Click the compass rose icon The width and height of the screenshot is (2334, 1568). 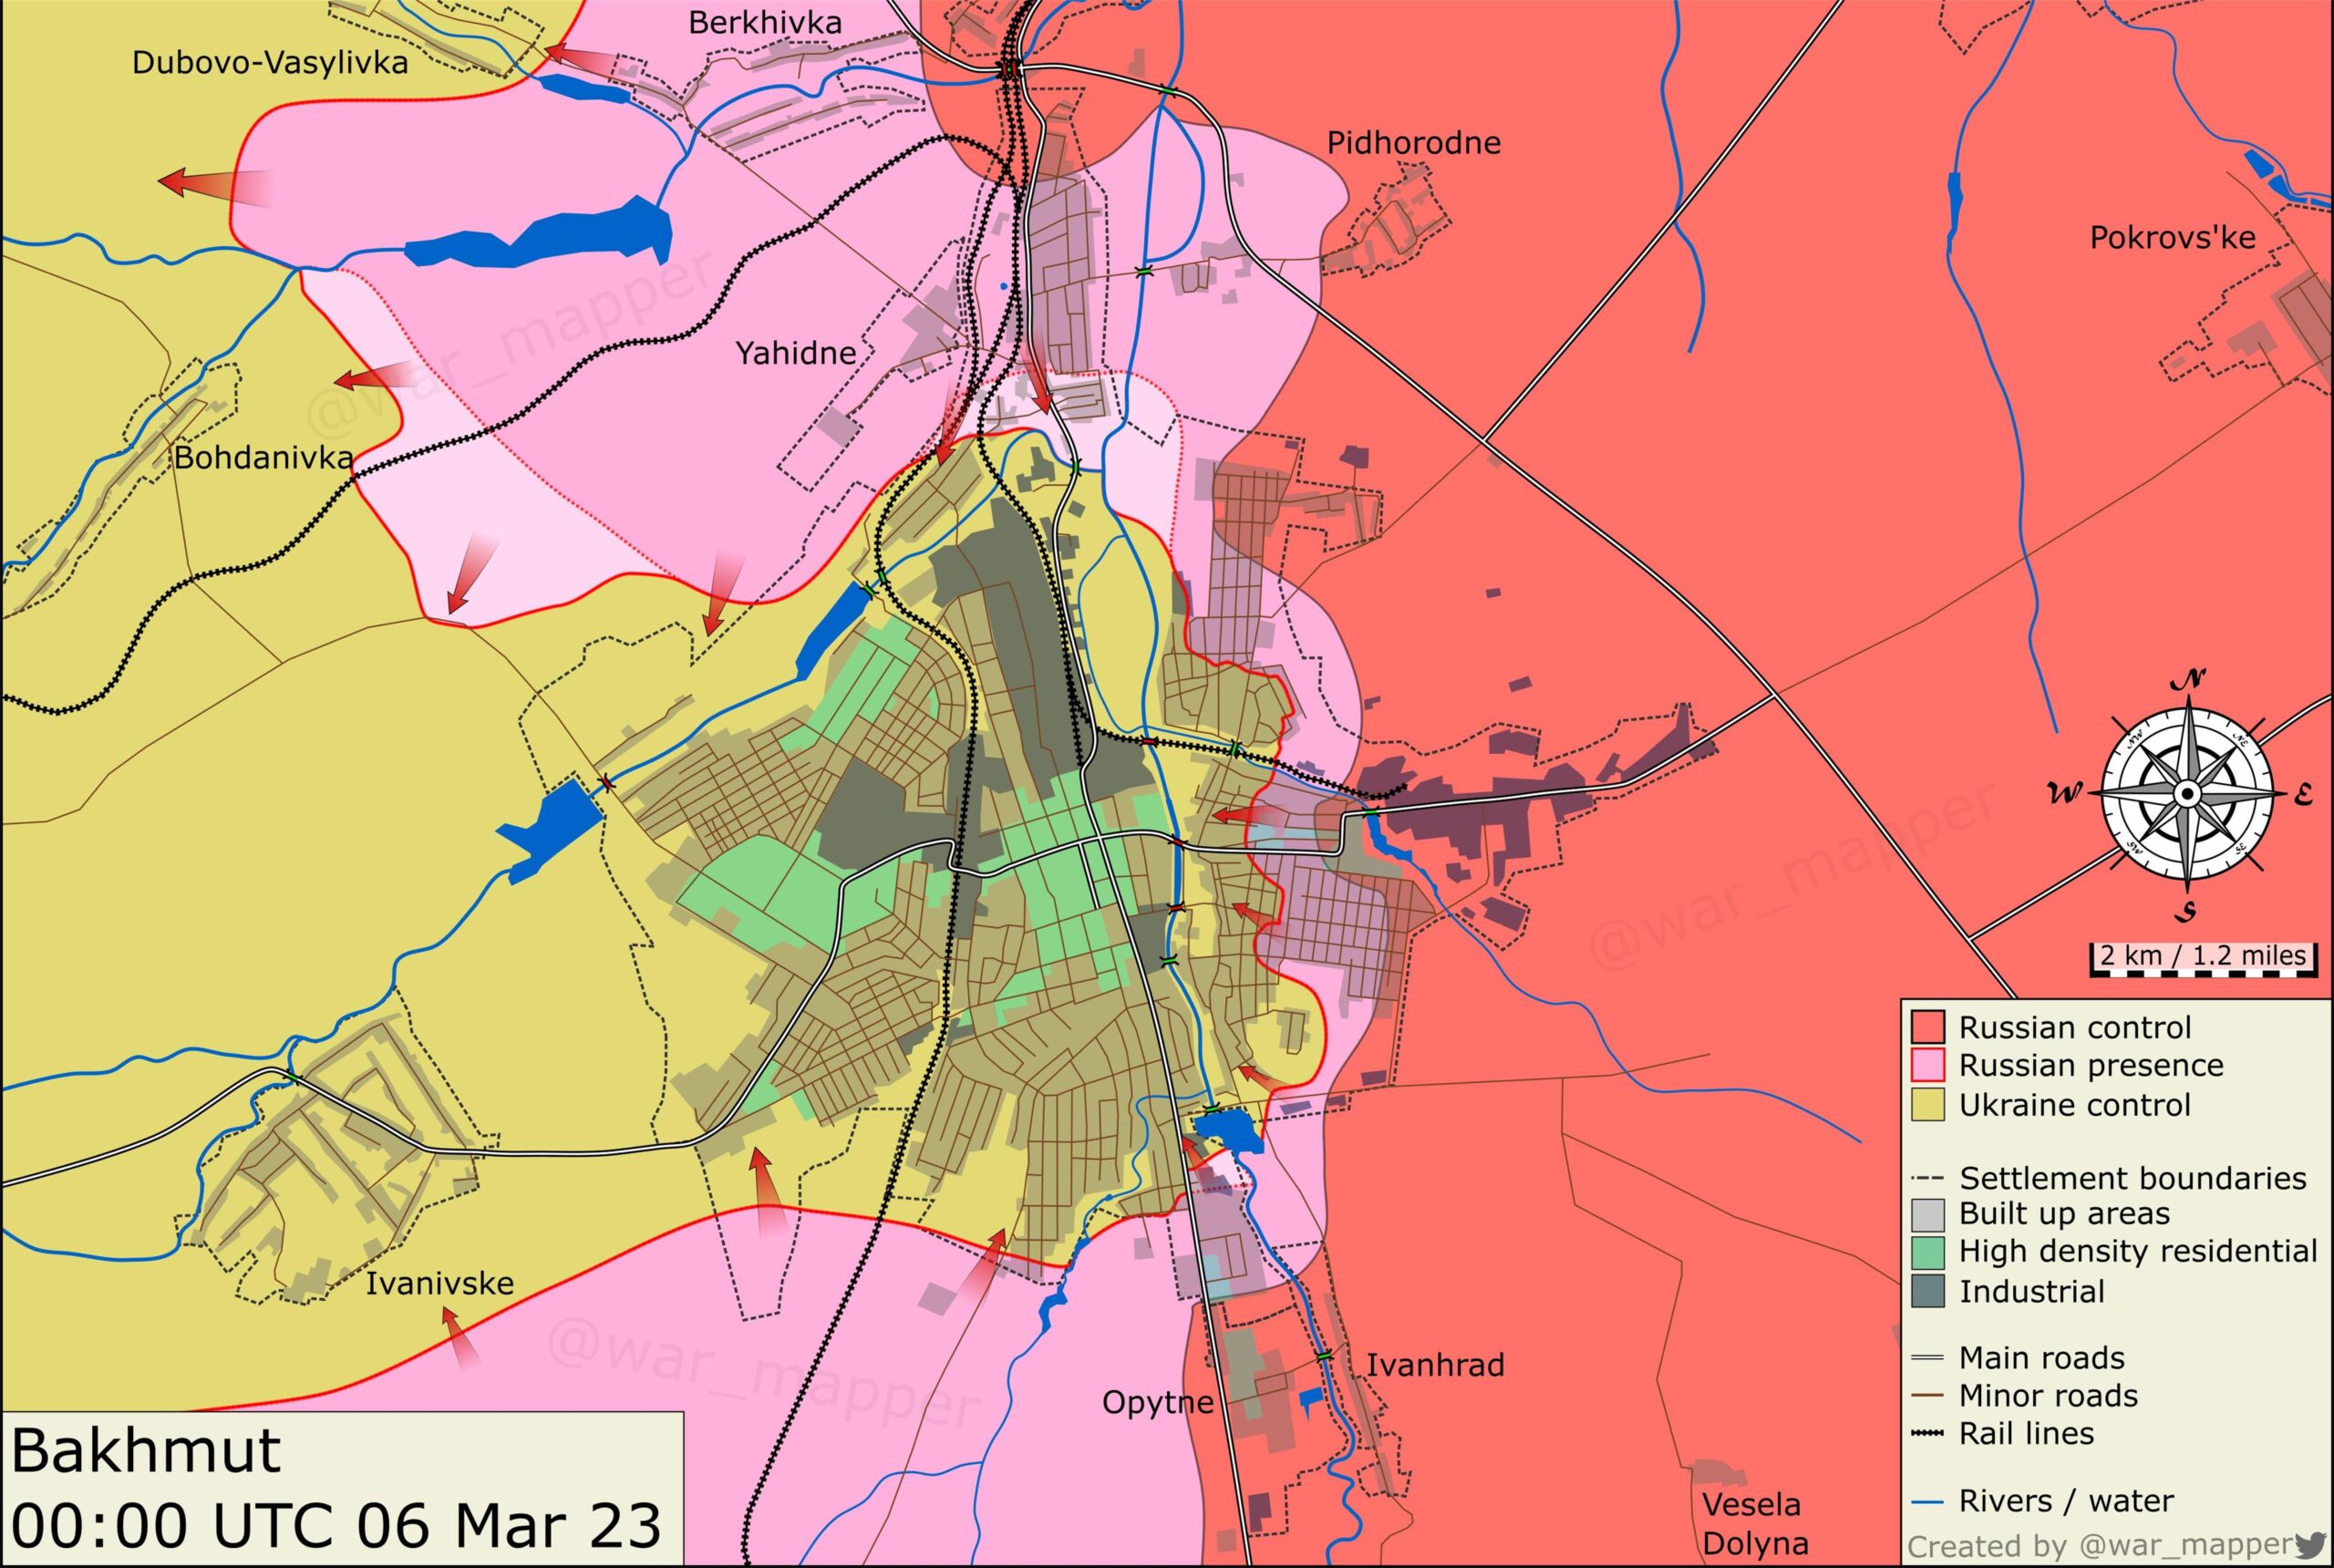pyautogui.click(x=2186, y=795)
